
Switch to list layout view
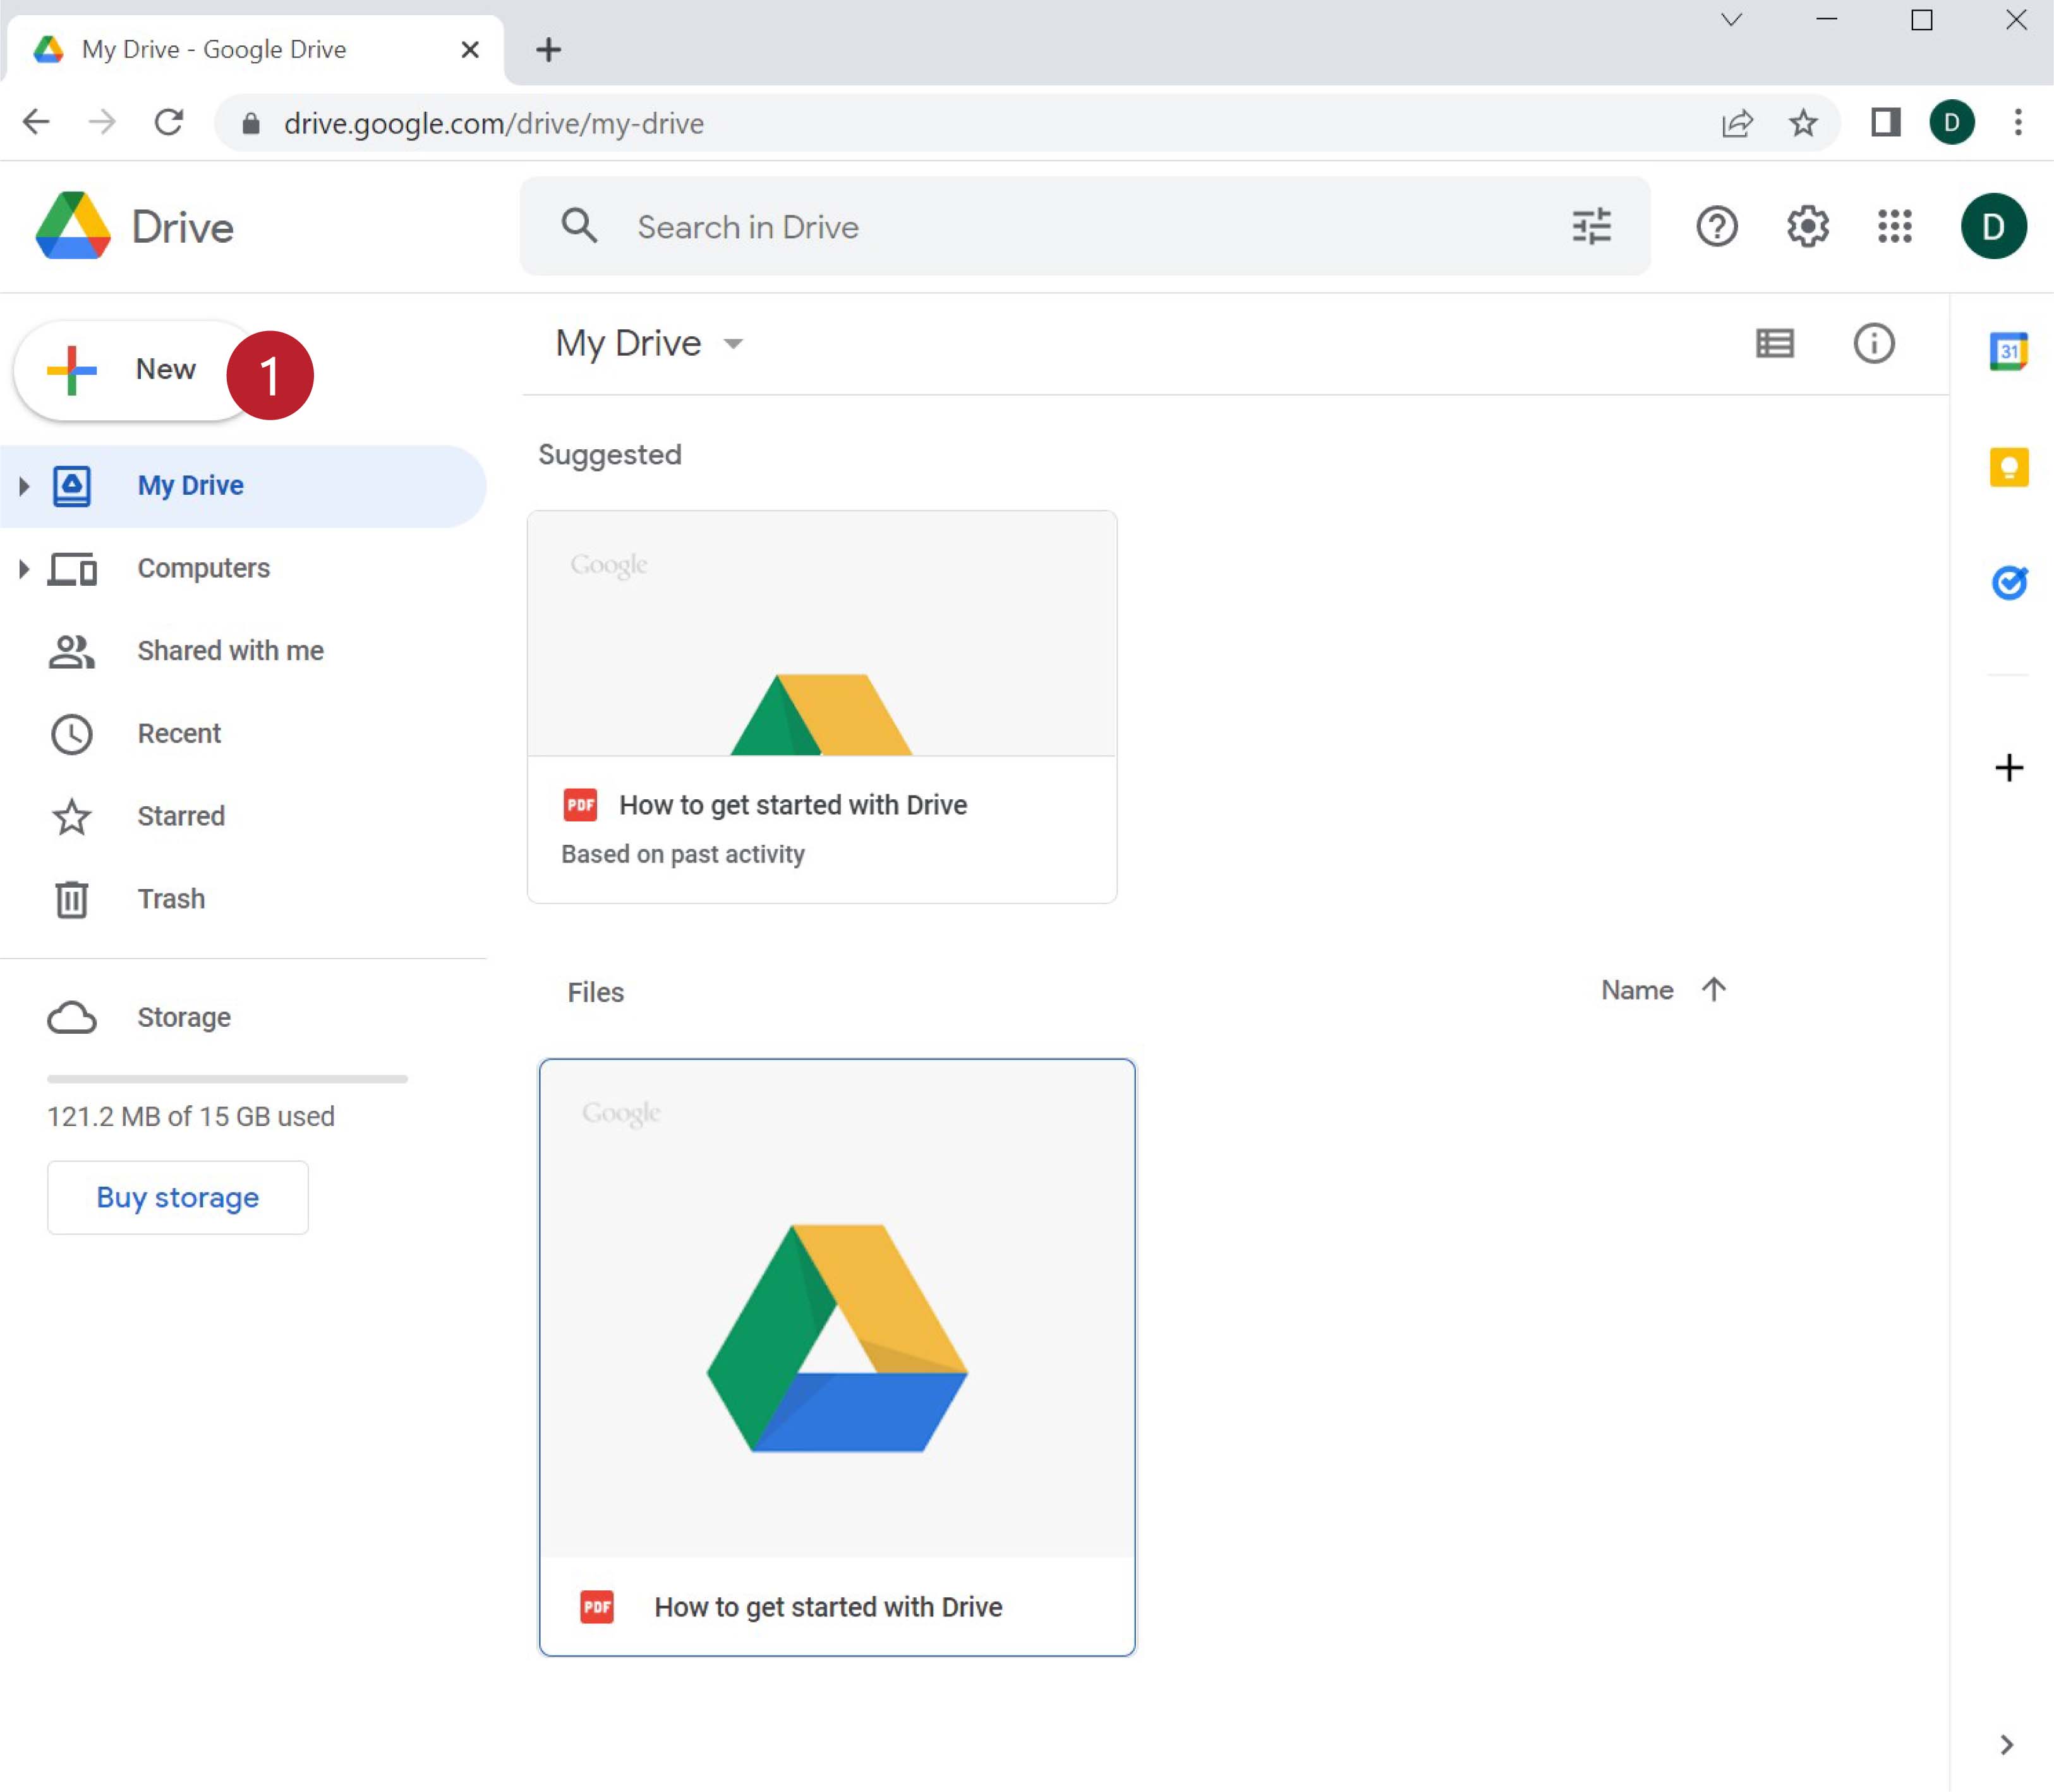pyautogui.click(x=1774, y=344)
